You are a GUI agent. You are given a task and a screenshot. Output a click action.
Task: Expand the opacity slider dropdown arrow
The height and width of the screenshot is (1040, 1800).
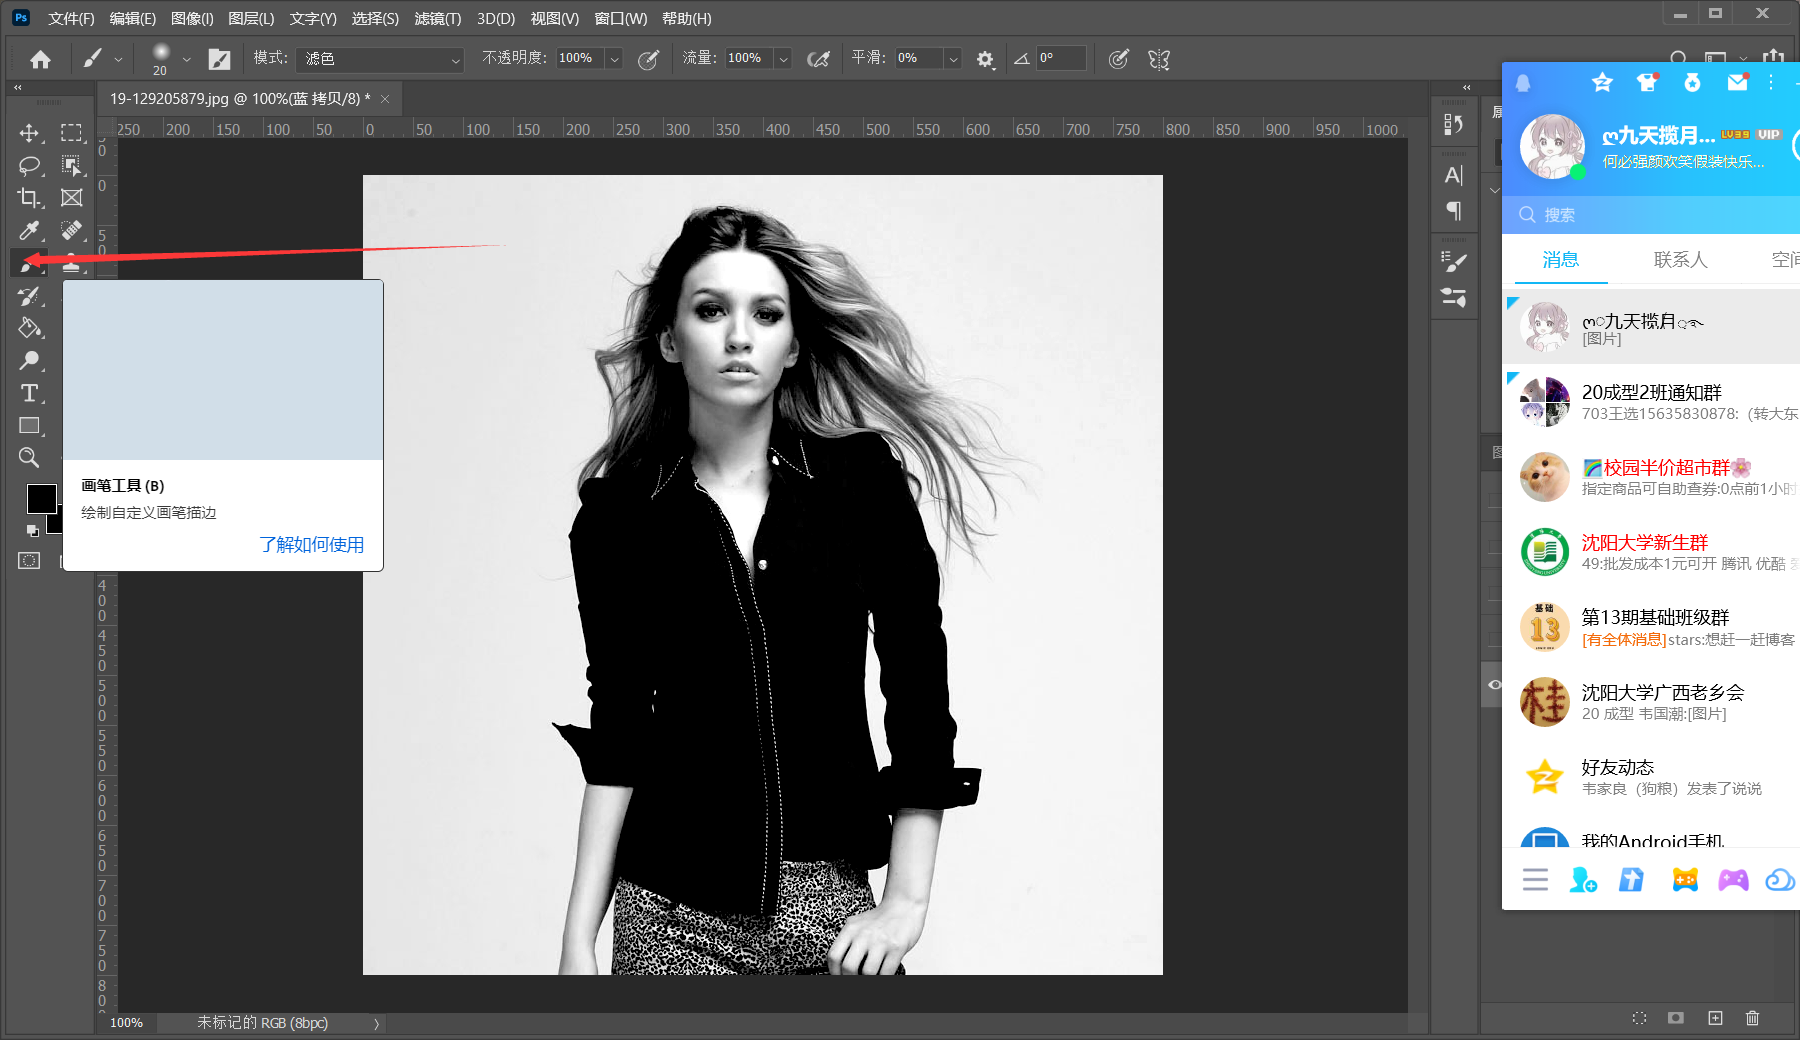point(614,59)
